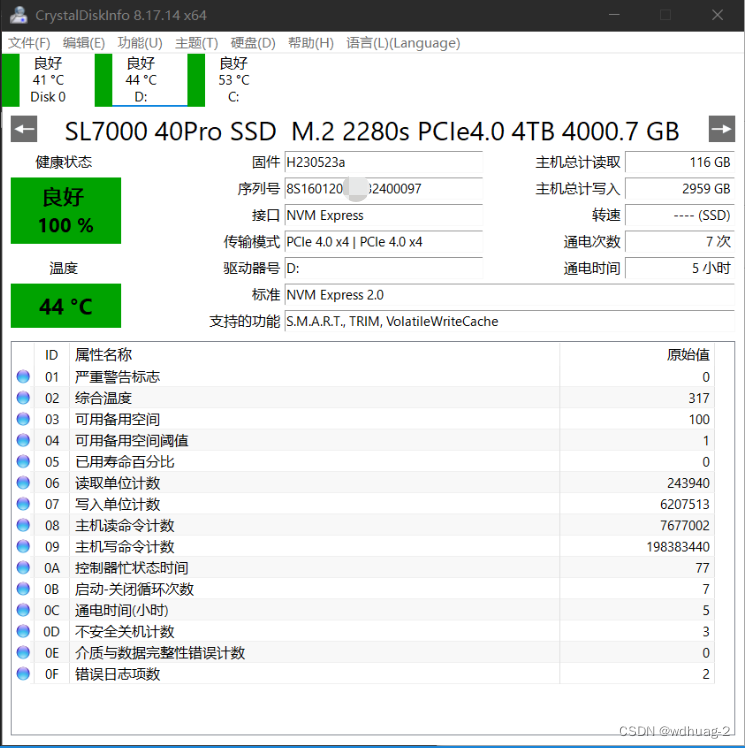The image size is (745, 748).
Task: Click power on count value 7 次
Action: [x=680, y=242]
